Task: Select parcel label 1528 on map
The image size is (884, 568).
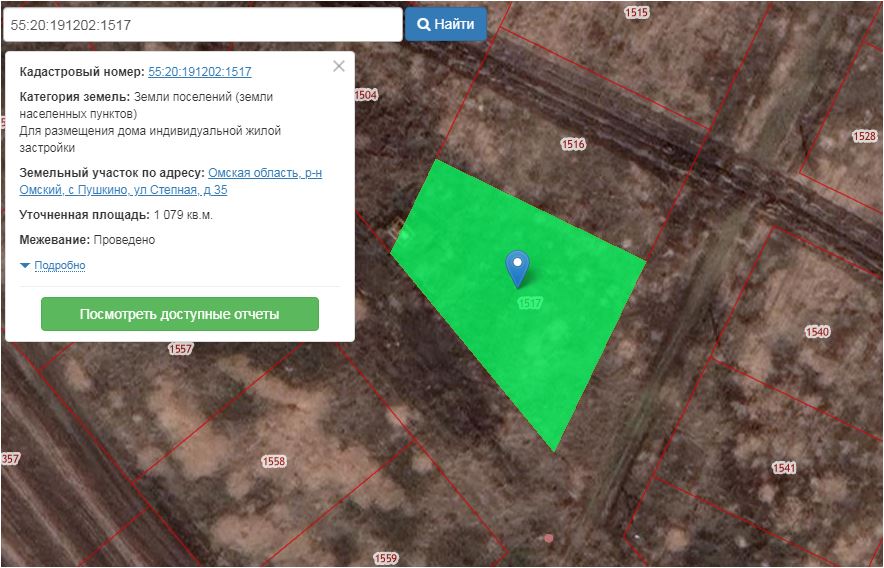Action: 864,136
